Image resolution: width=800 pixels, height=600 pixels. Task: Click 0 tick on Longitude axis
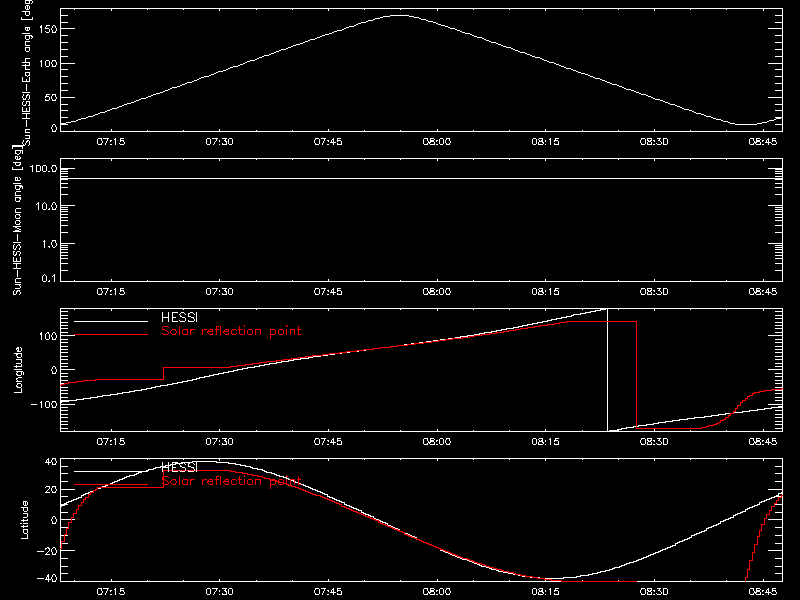[x=54, y=370]
